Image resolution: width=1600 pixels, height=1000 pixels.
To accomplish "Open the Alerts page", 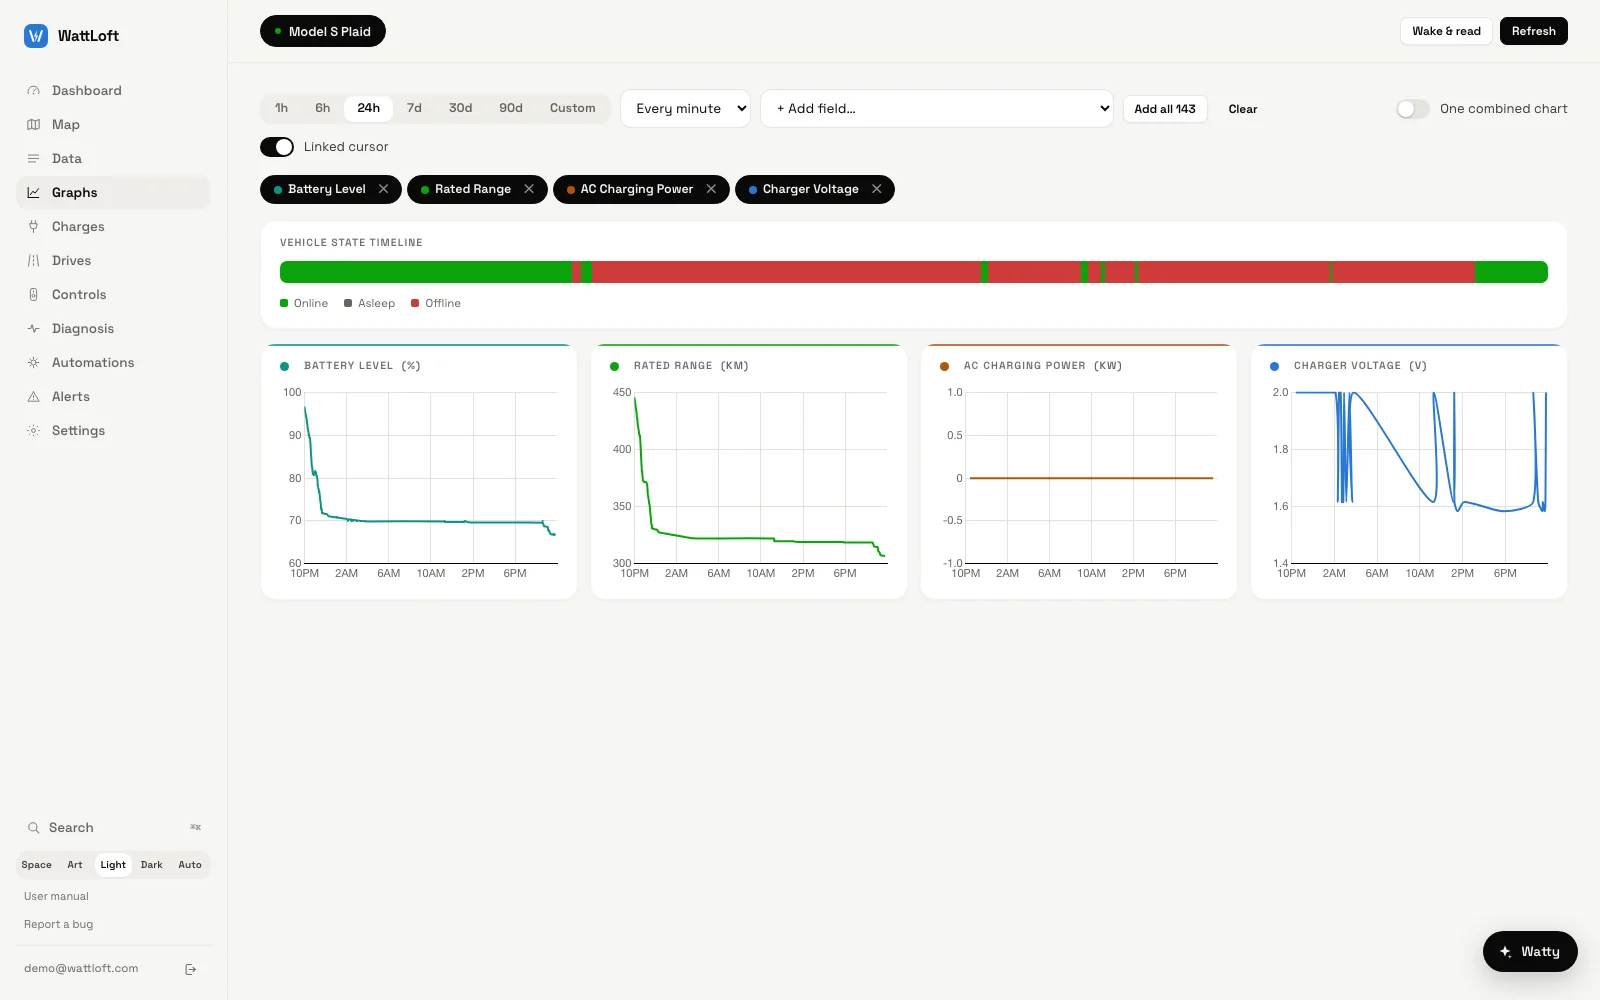I will [x=113, y=397].
